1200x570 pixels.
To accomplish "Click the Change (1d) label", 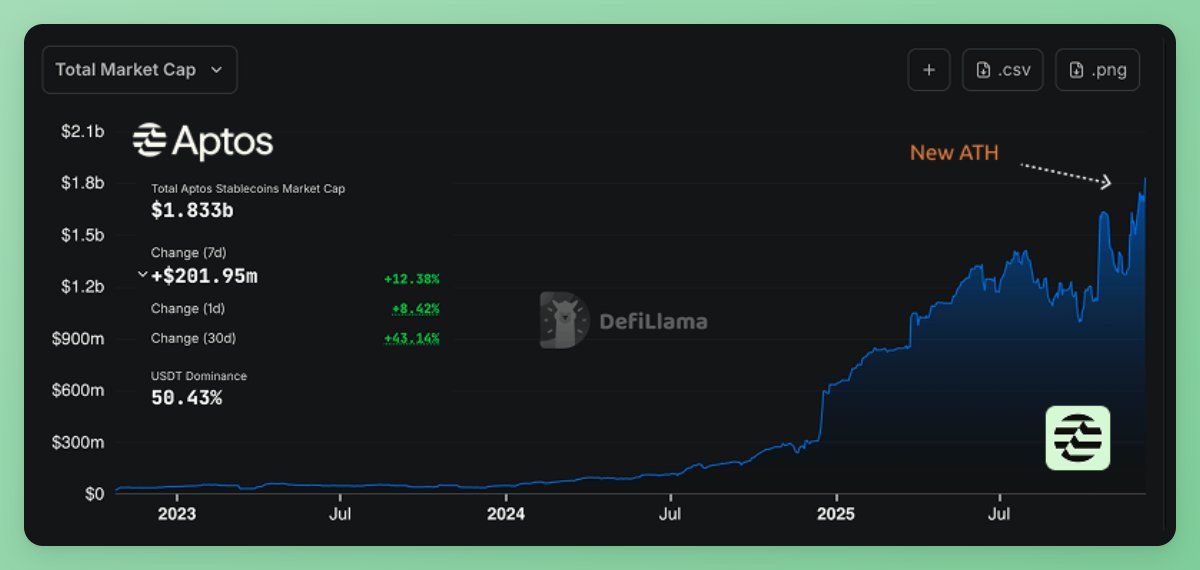I will click(x=189, y=308).
